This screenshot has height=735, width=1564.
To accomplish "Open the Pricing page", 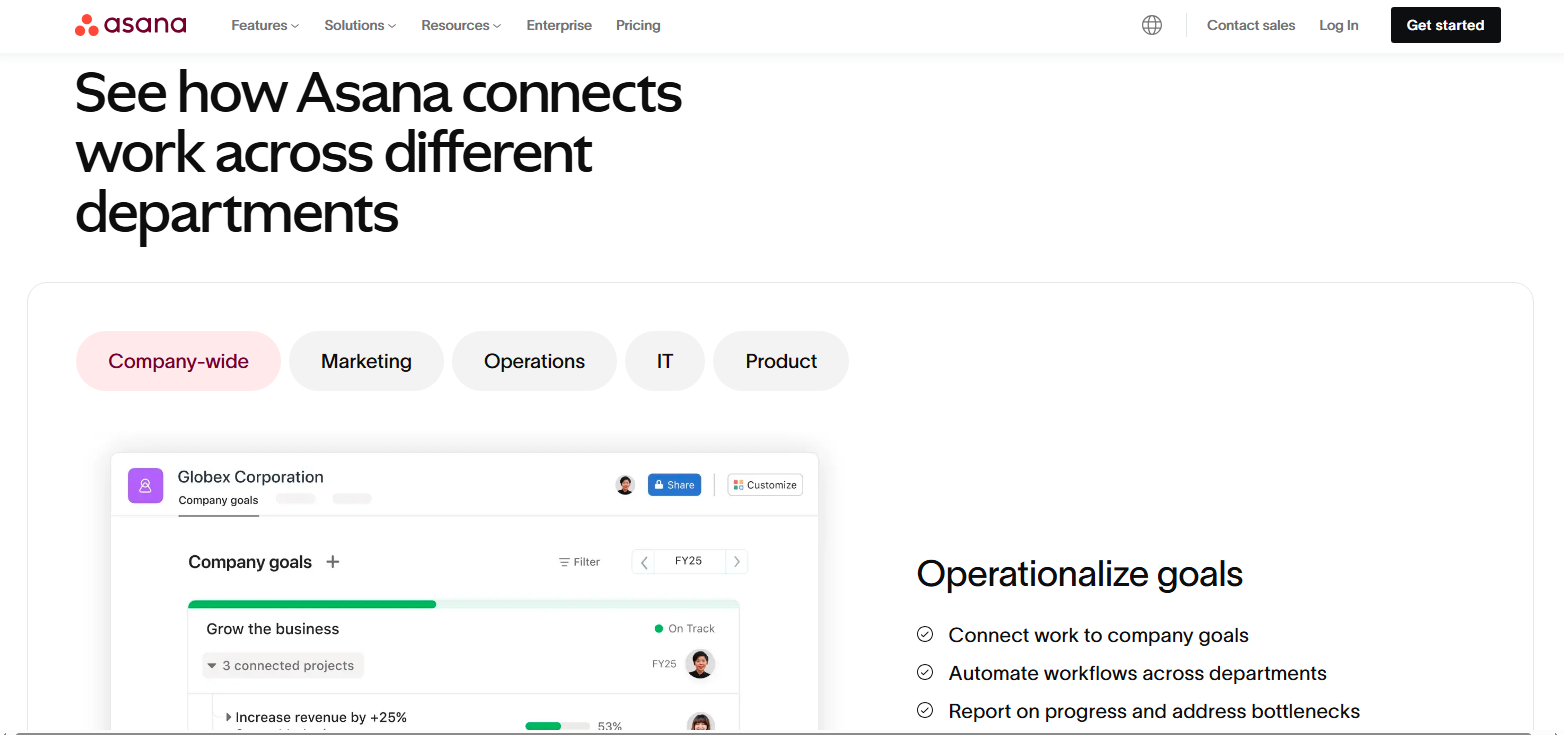I will 638,25.
